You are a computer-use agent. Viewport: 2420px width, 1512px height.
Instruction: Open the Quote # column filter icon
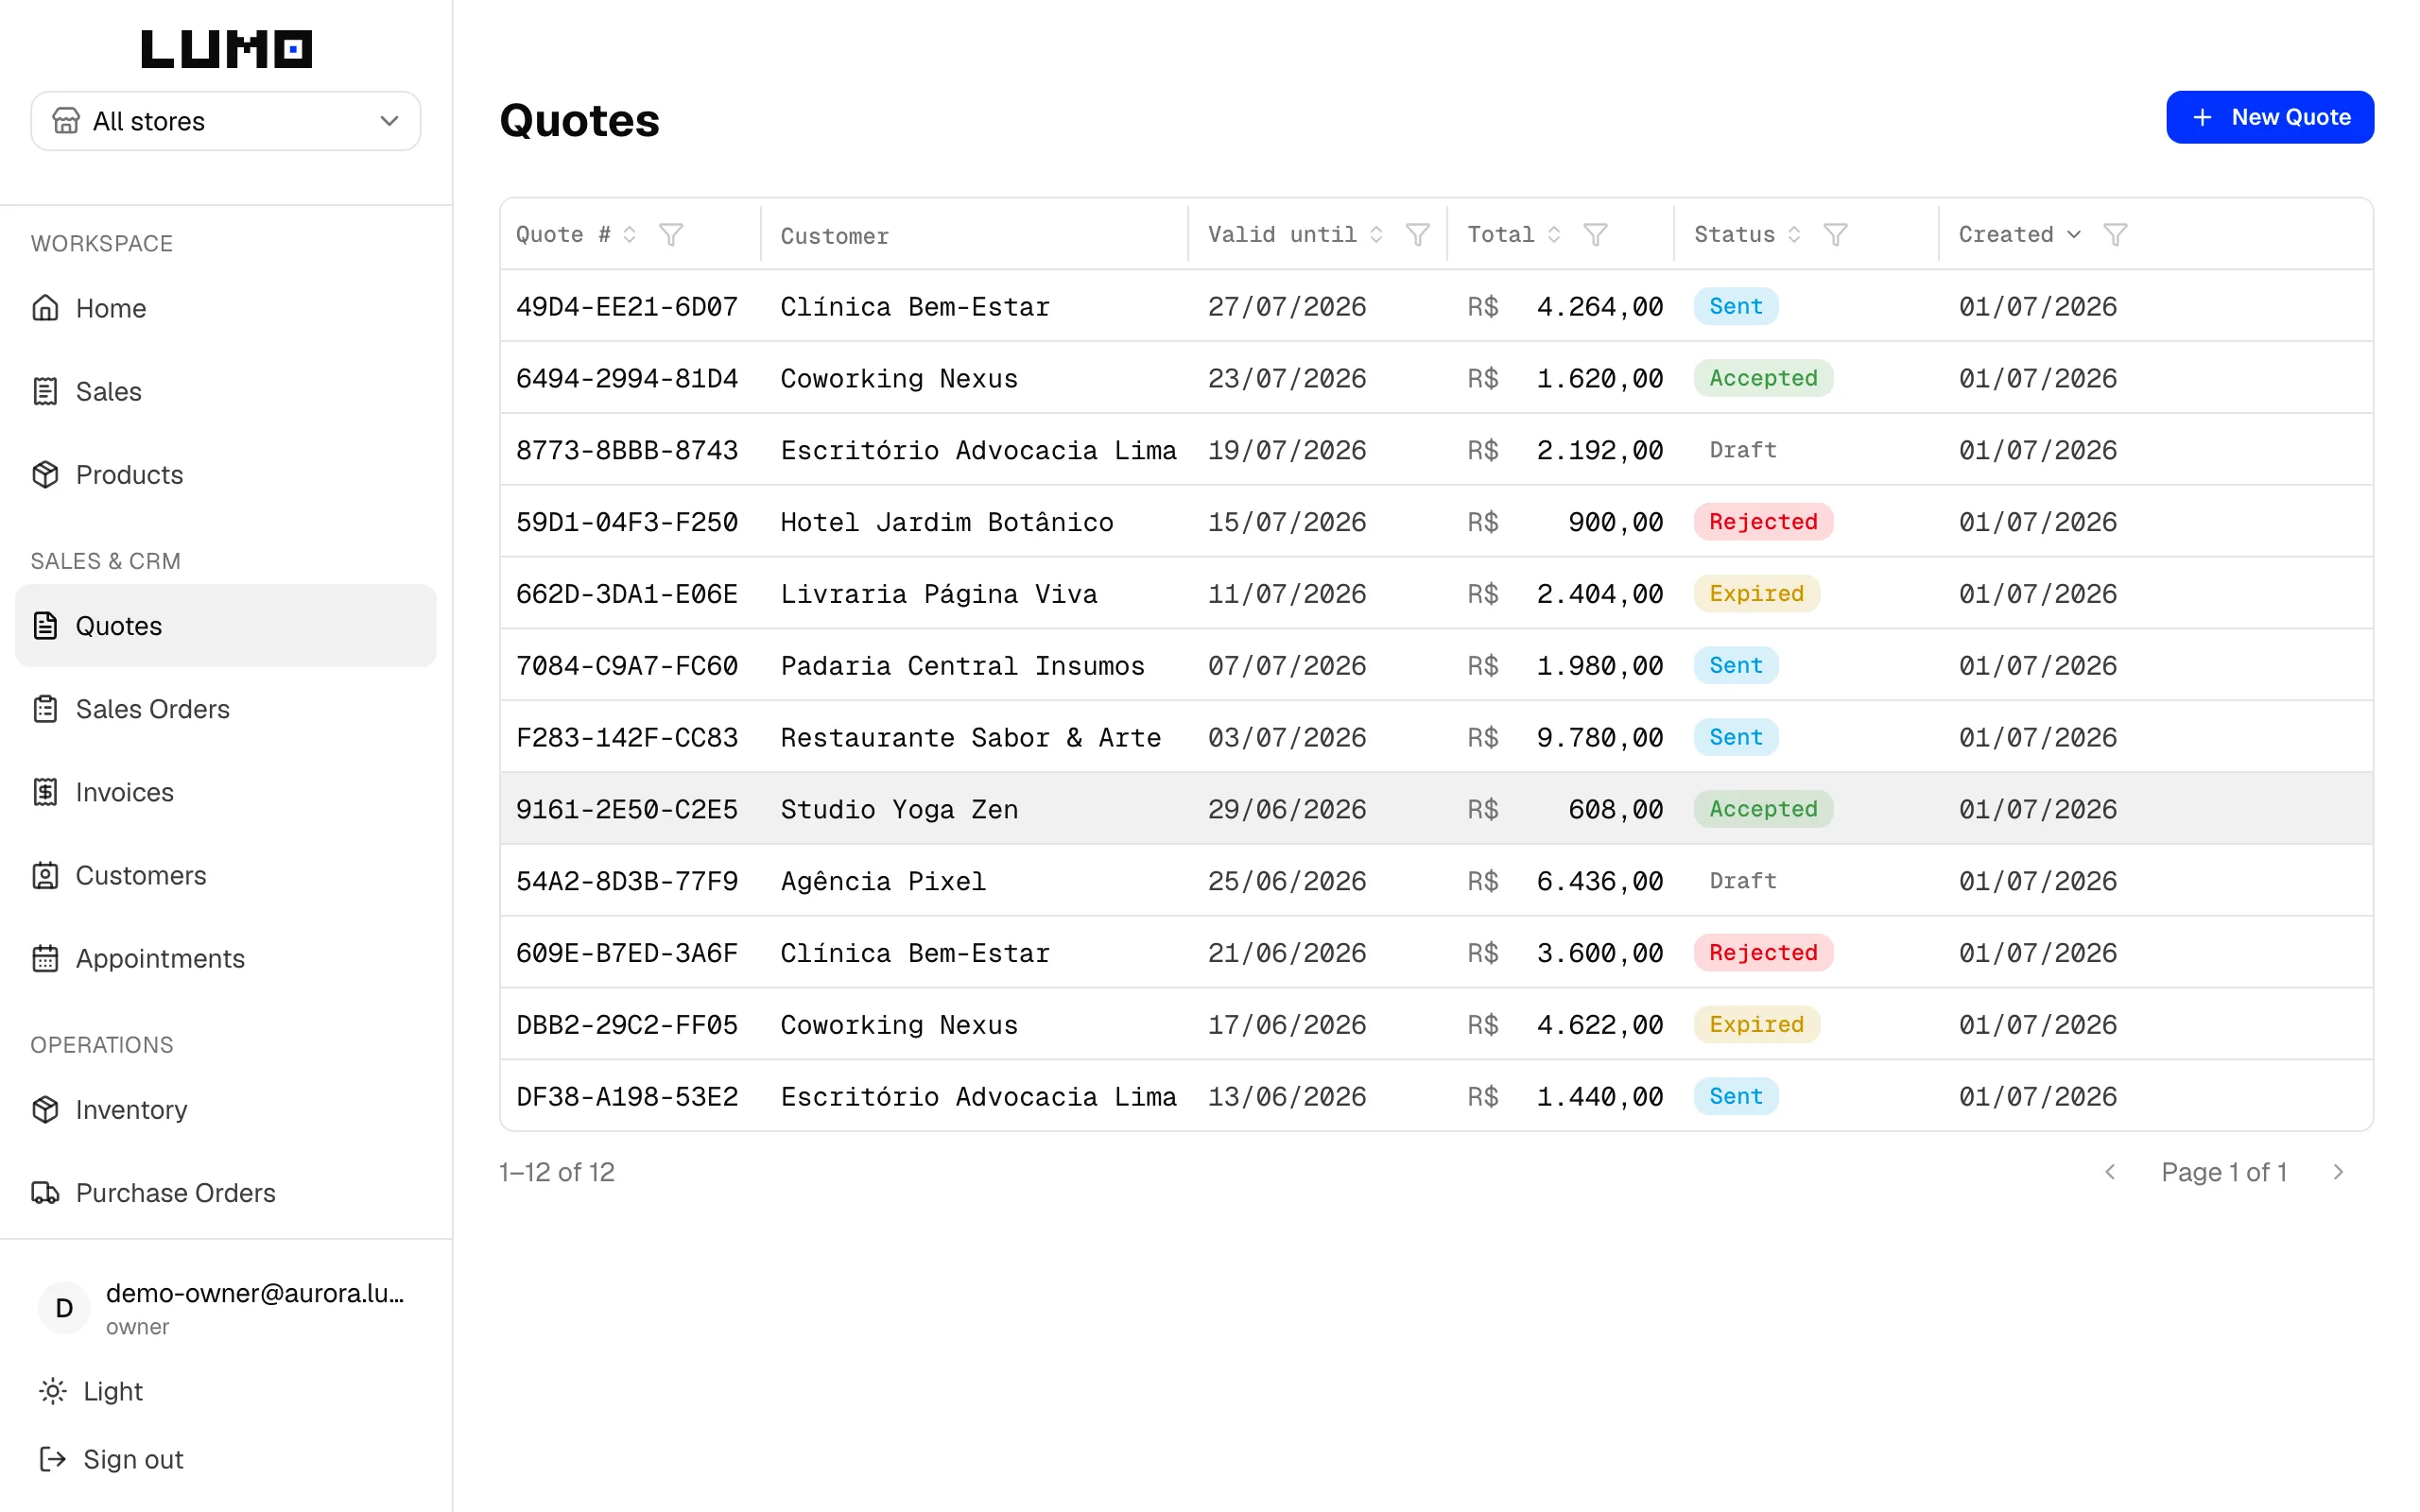tap(671, 234)
